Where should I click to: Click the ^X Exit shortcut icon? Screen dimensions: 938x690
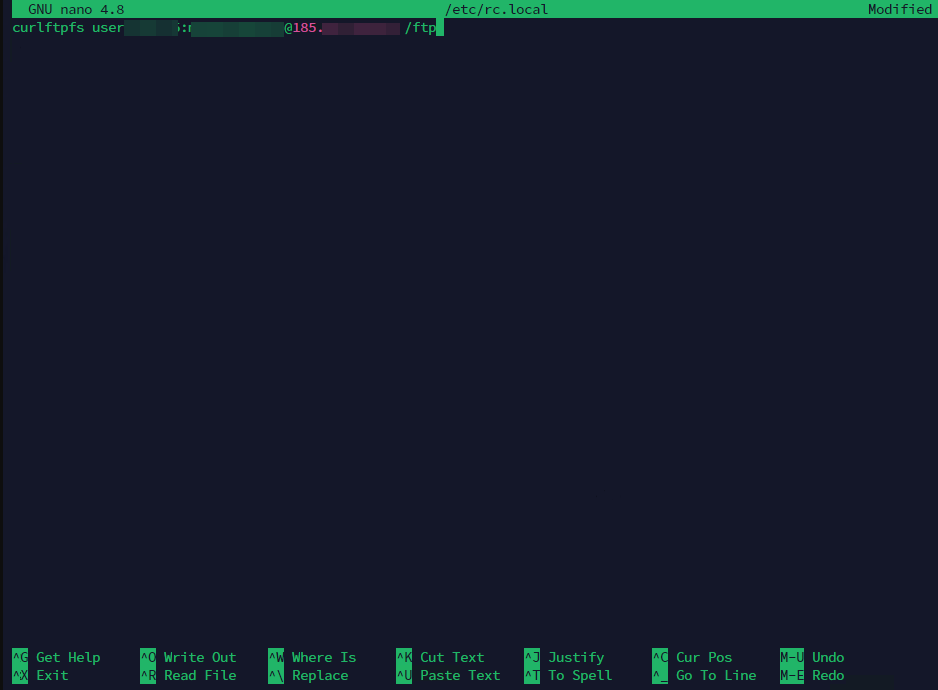click(18, 675)
